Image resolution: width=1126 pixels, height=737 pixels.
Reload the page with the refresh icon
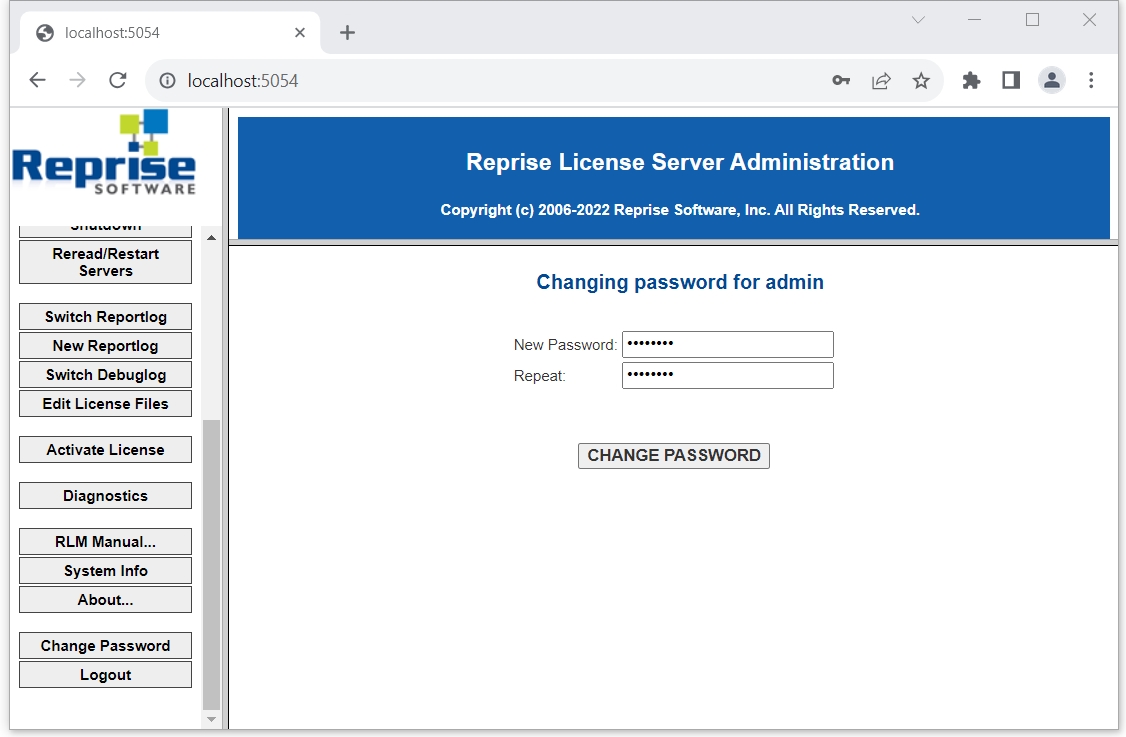117,81
